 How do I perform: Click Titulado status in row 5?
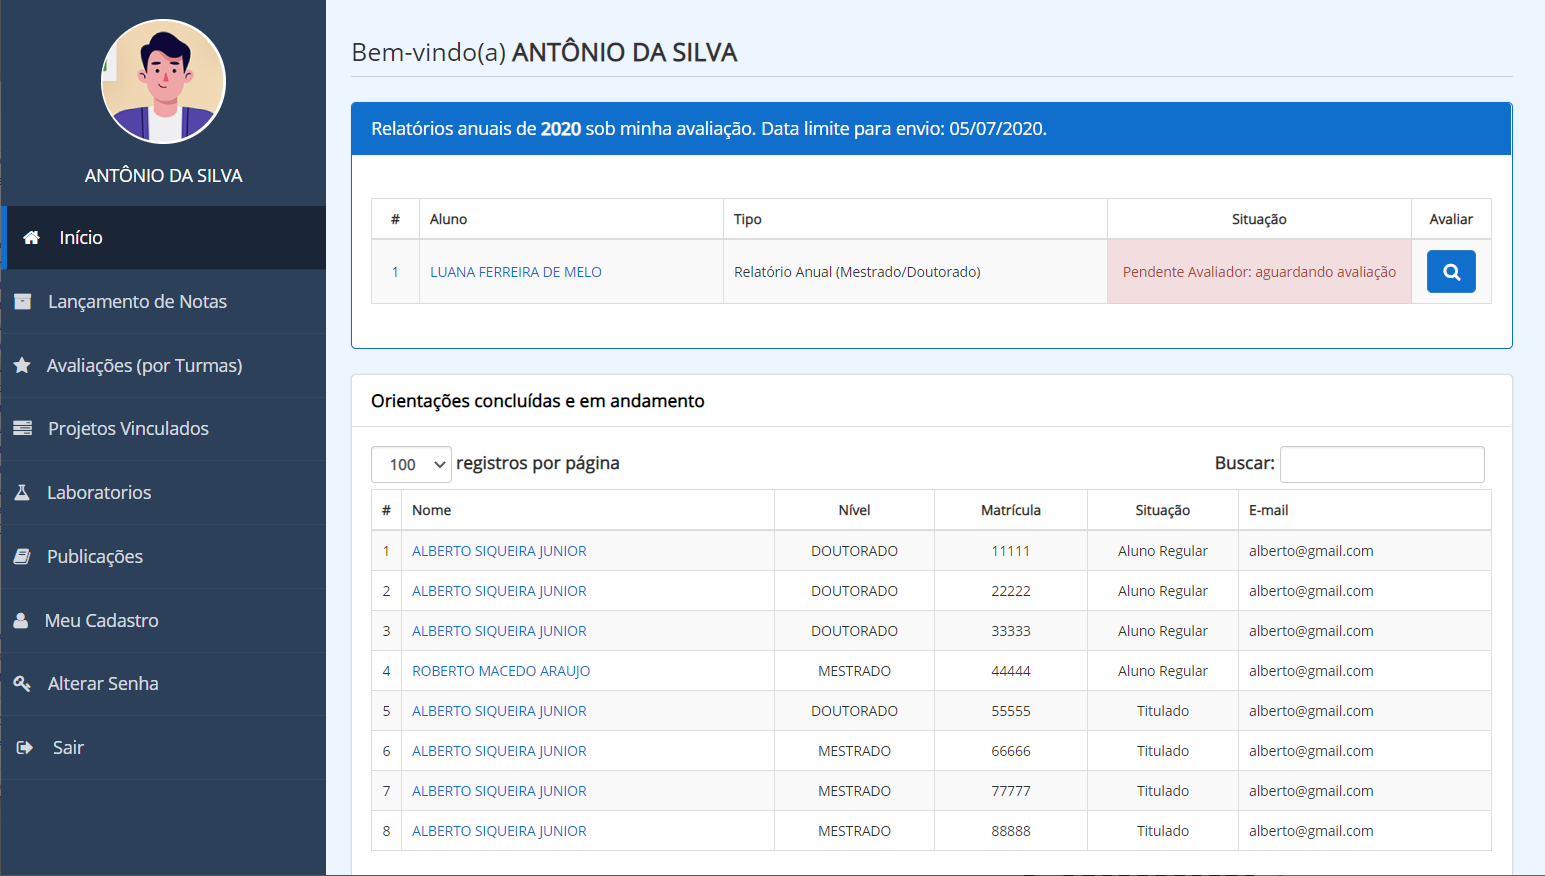(1163, 711)
